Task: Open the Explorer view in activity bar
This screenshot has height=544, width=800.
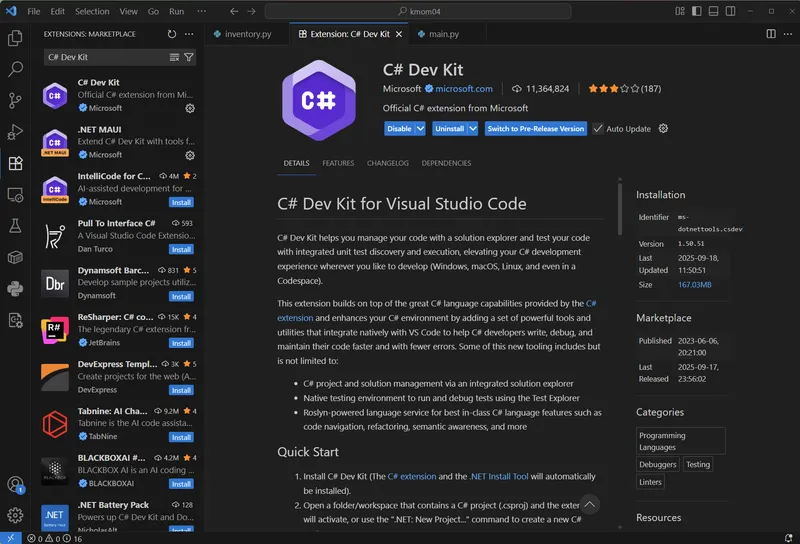Action: 15,38
